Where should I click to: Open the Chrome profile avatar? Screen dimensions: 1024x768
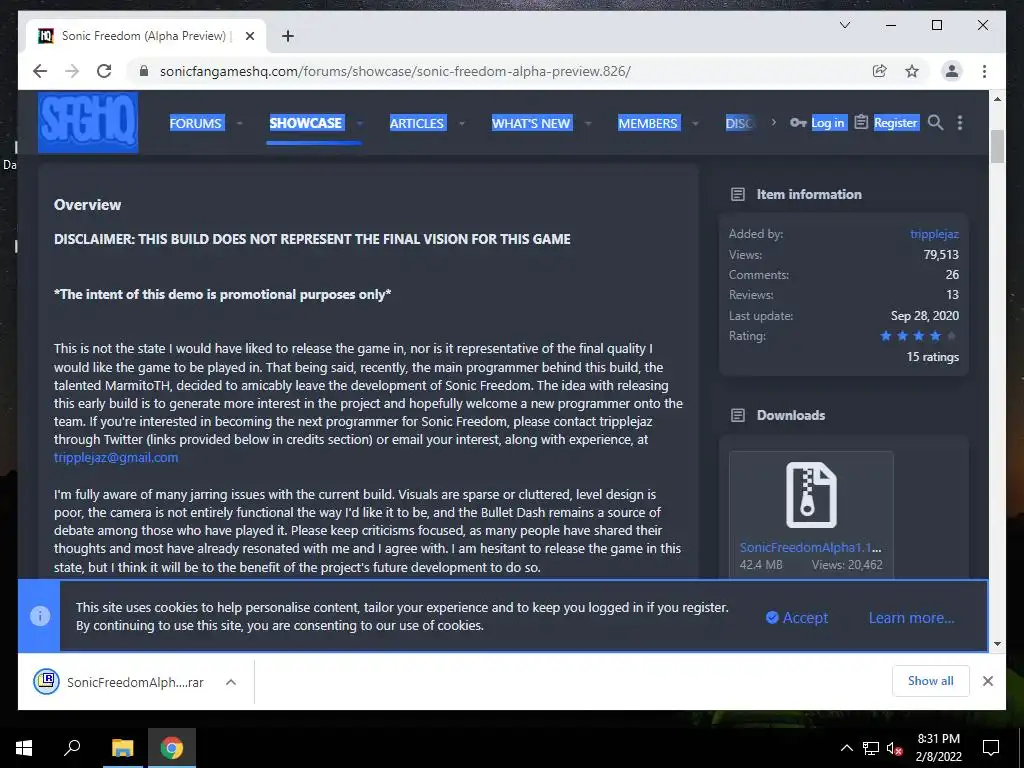pyautogui.click(x=952, y=71)
